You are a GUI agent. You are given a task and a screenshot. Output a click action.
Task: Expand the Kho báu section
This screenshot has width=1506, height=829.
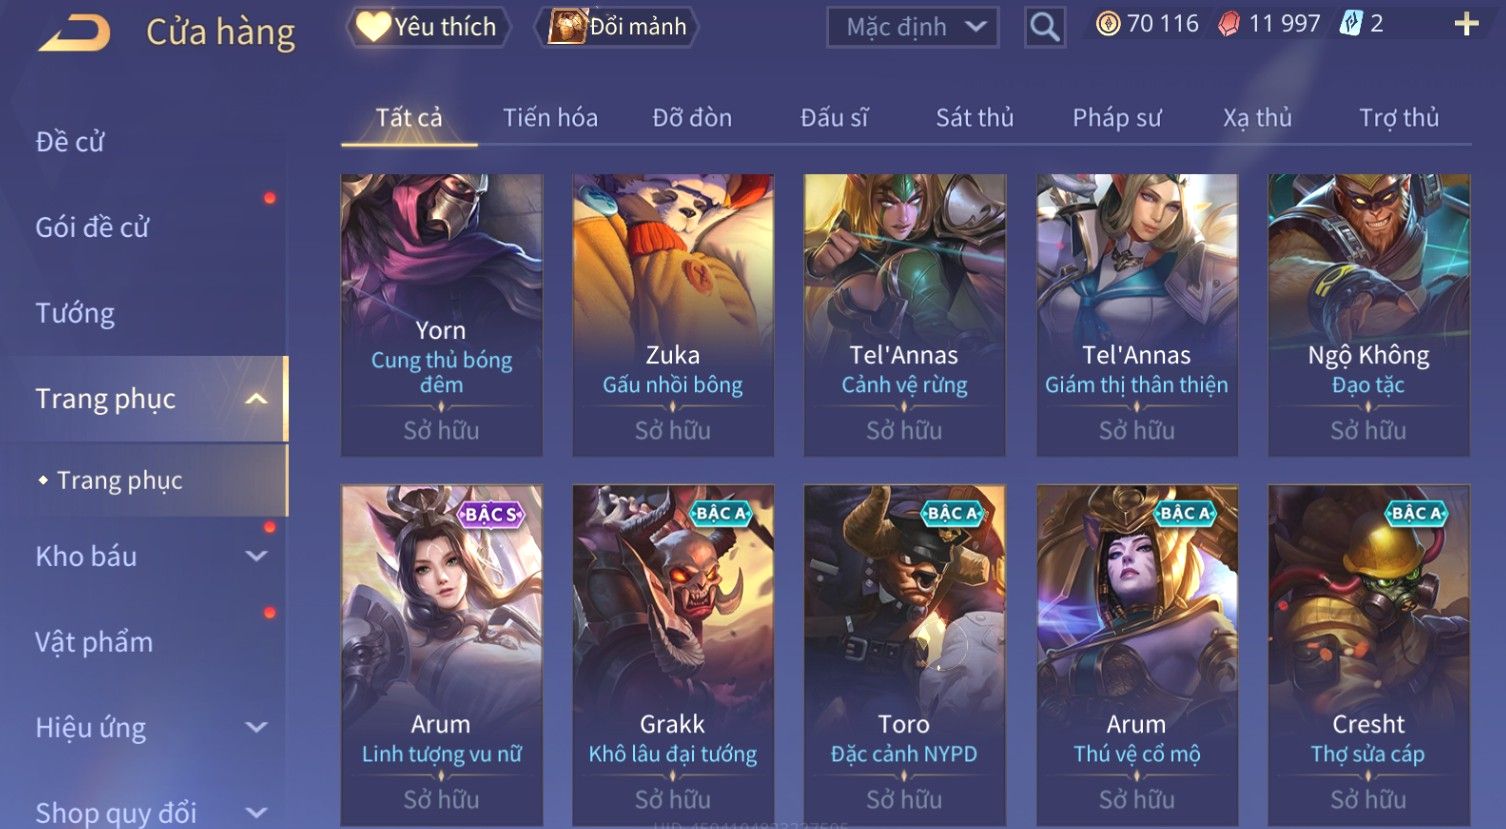coord(256,556)
